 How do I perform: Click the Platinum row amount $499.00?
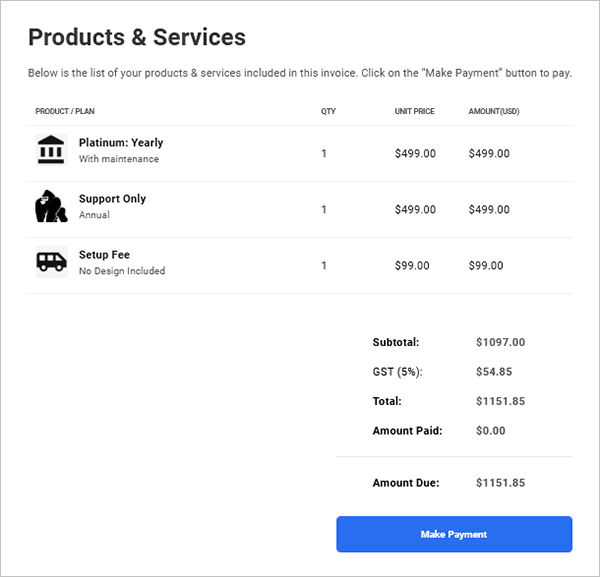pyautogui.click(x=489, y=153)
